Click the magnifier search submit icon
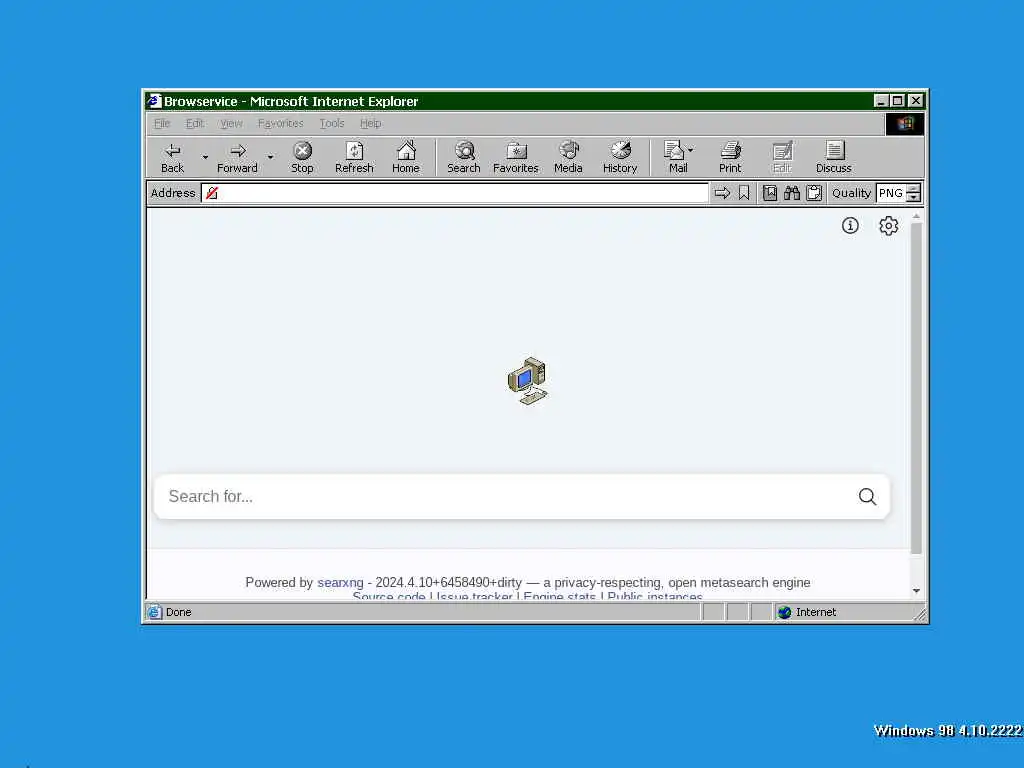This screenshot has width=1024, height=768. point(867,497)
